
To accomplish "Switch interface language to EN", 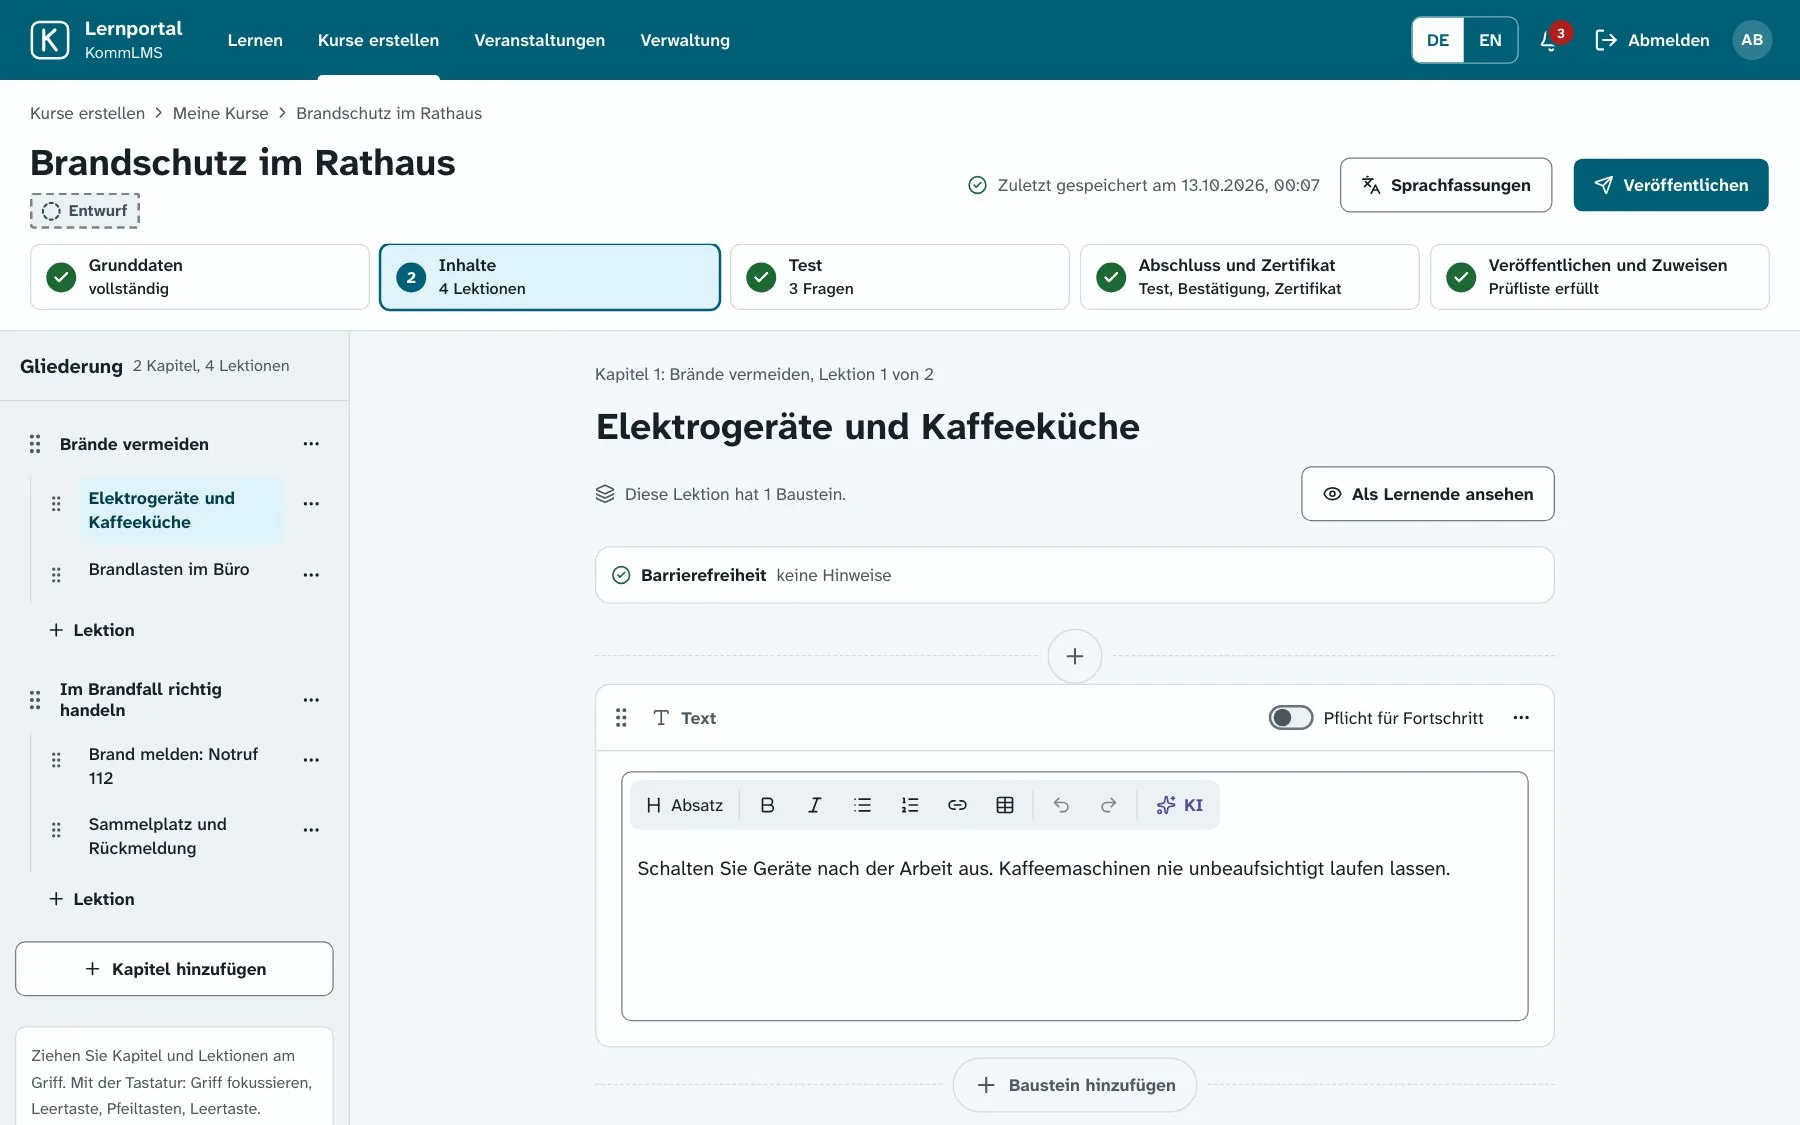I will click(1490, 40).
